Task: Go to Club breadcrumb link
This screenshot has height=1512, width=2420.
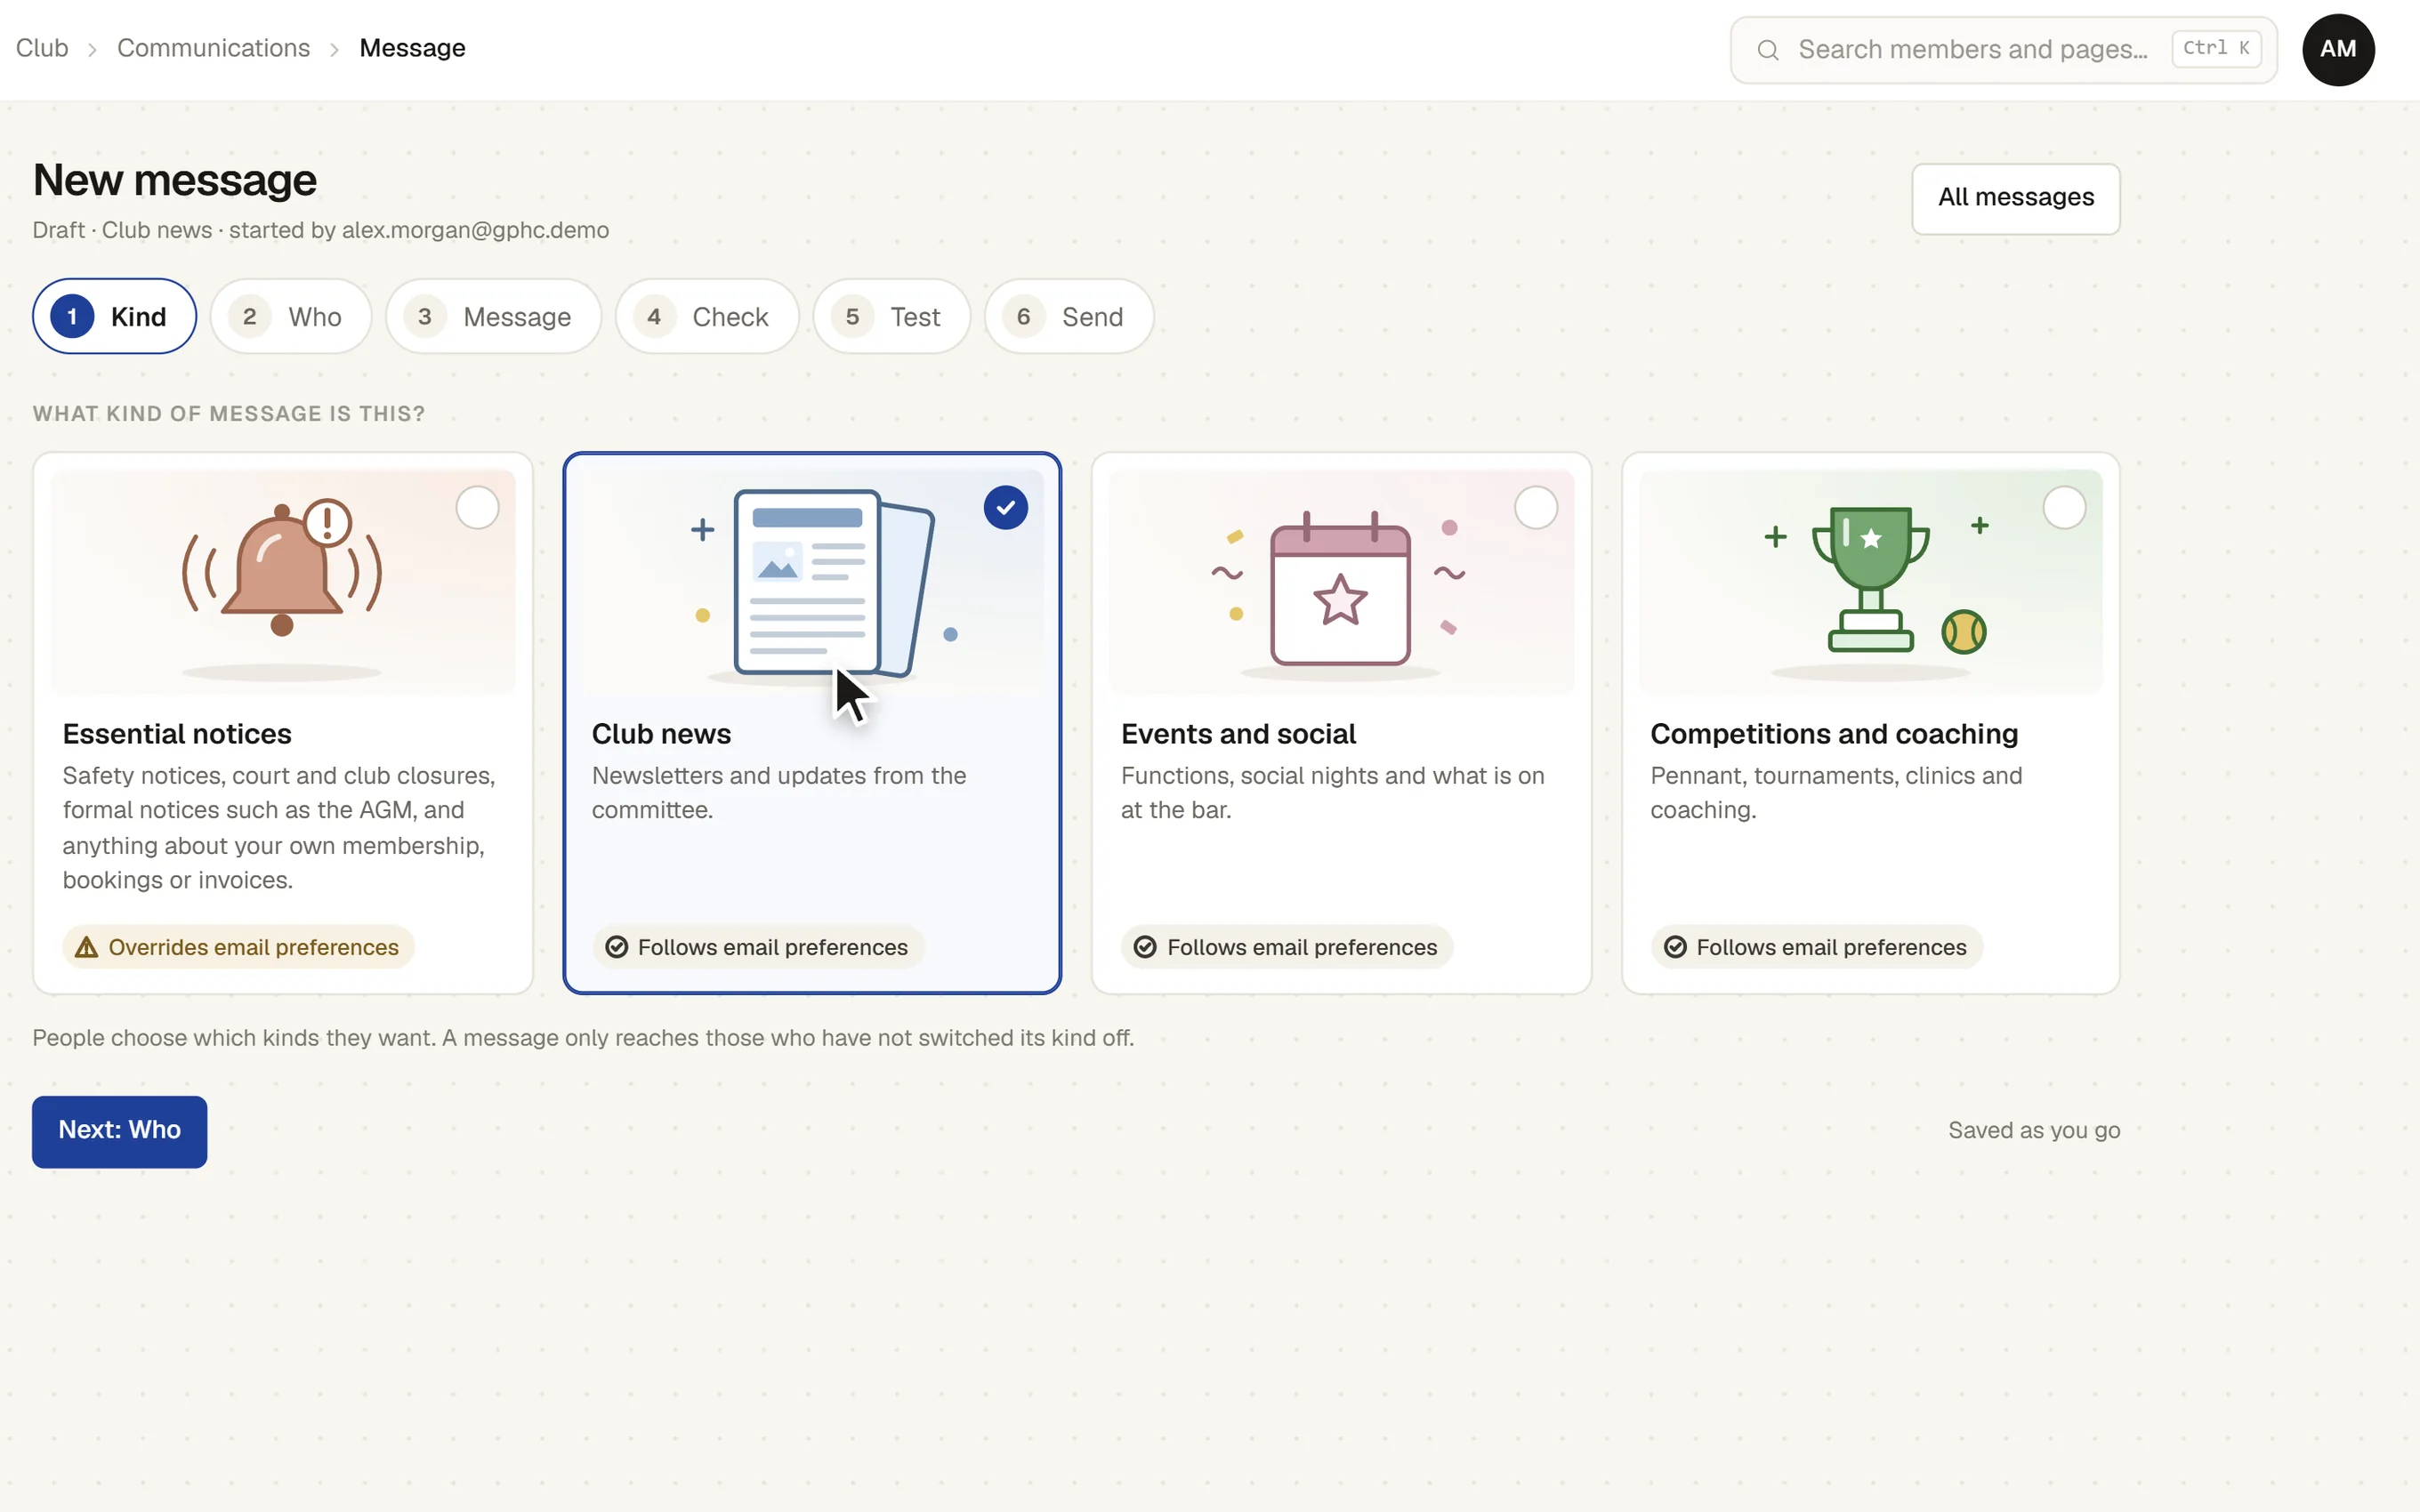Action: (42, 48)
